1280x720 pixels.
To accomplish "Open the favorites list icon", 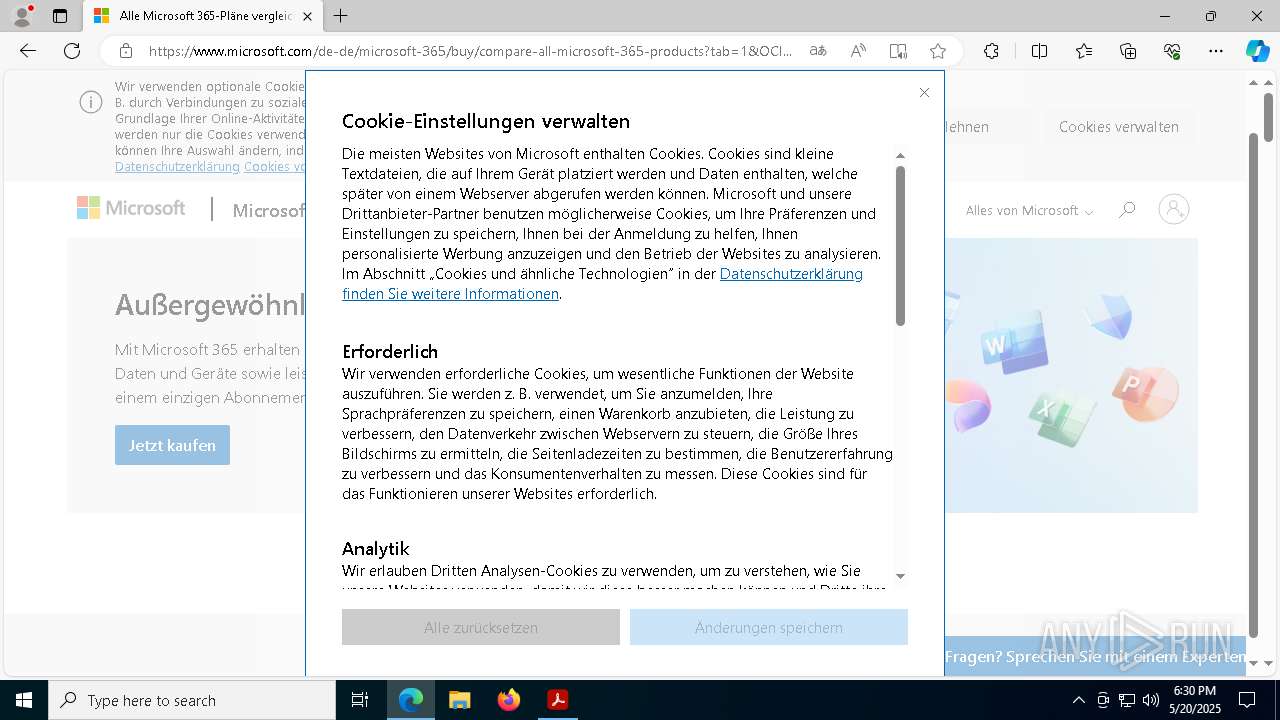I will pos(1084,51).
